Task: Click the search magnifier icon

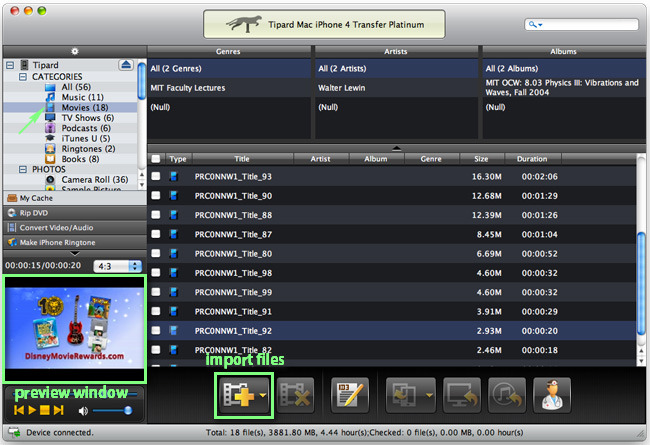Action: pyautogui.click(x=532, y=24)
